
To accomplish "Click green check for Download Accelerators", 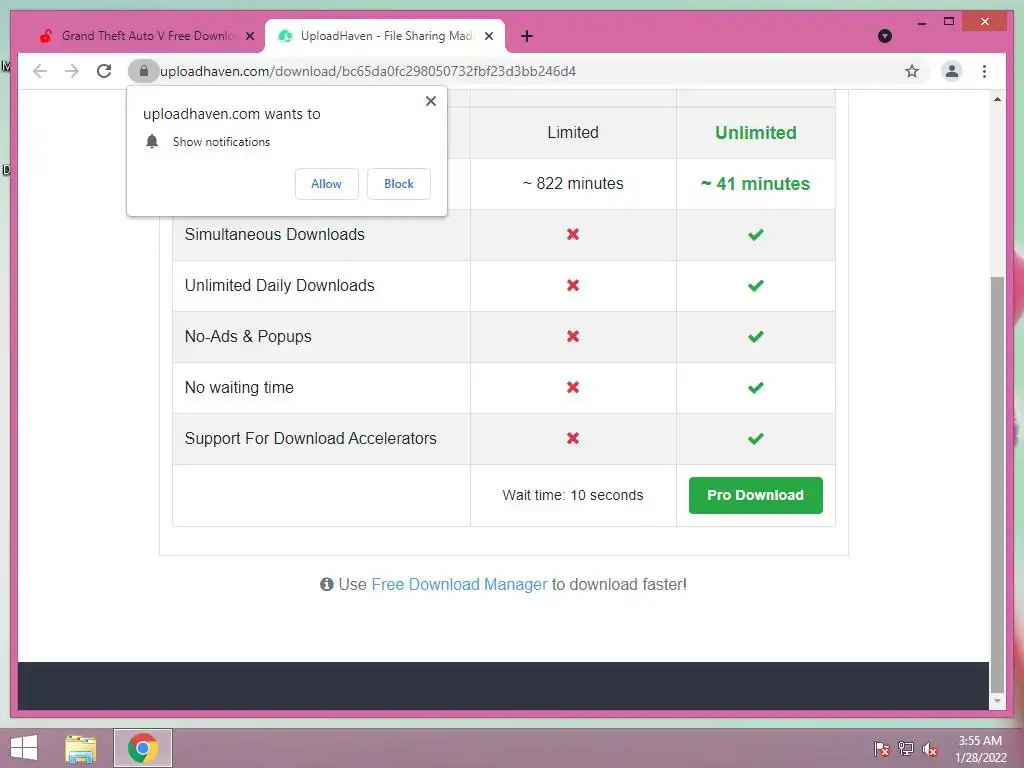I will [x=756, y=438].
